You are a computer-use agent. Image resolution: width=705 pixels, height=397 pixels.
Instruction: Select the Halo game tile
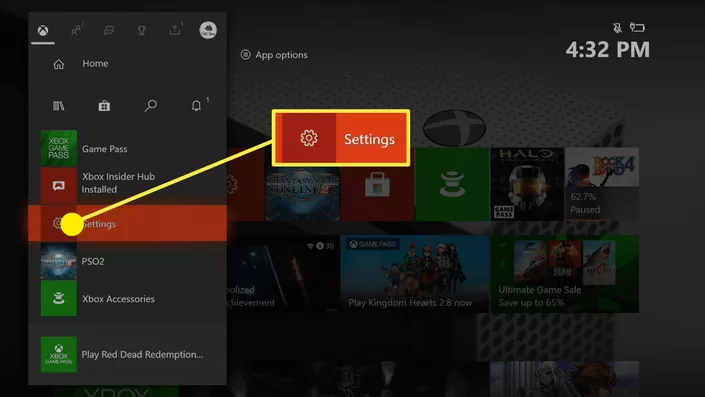pos(527,184)
